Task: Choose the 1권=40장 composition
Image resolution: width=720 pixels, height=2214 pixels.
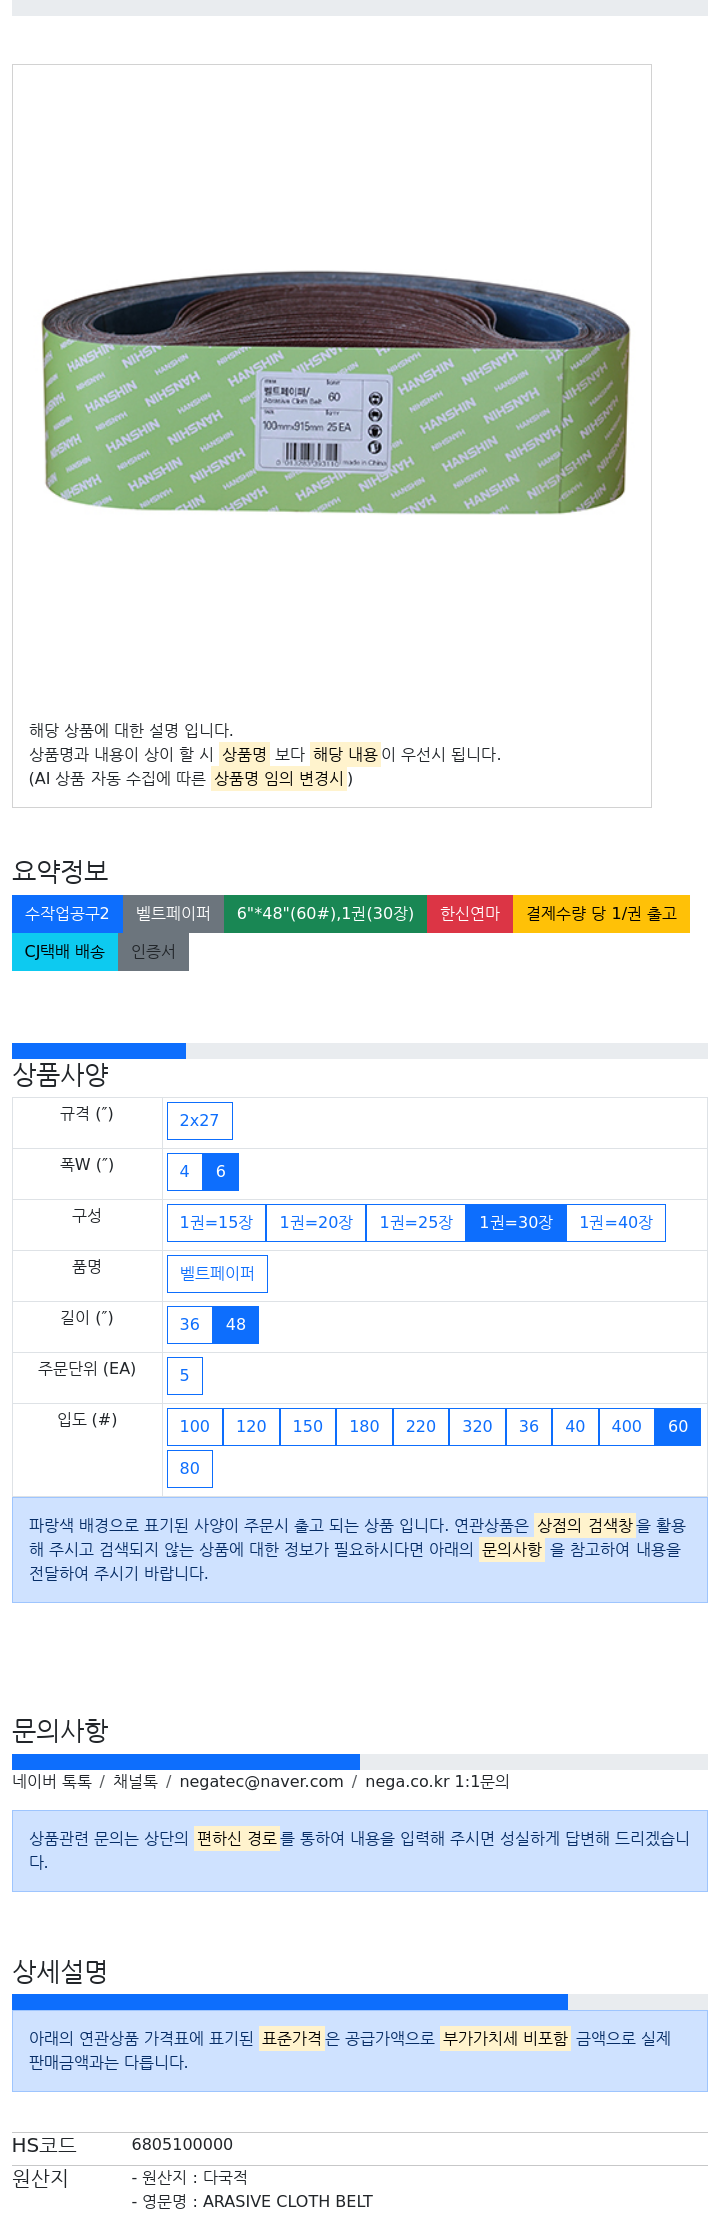Action: click(616, 1223)
